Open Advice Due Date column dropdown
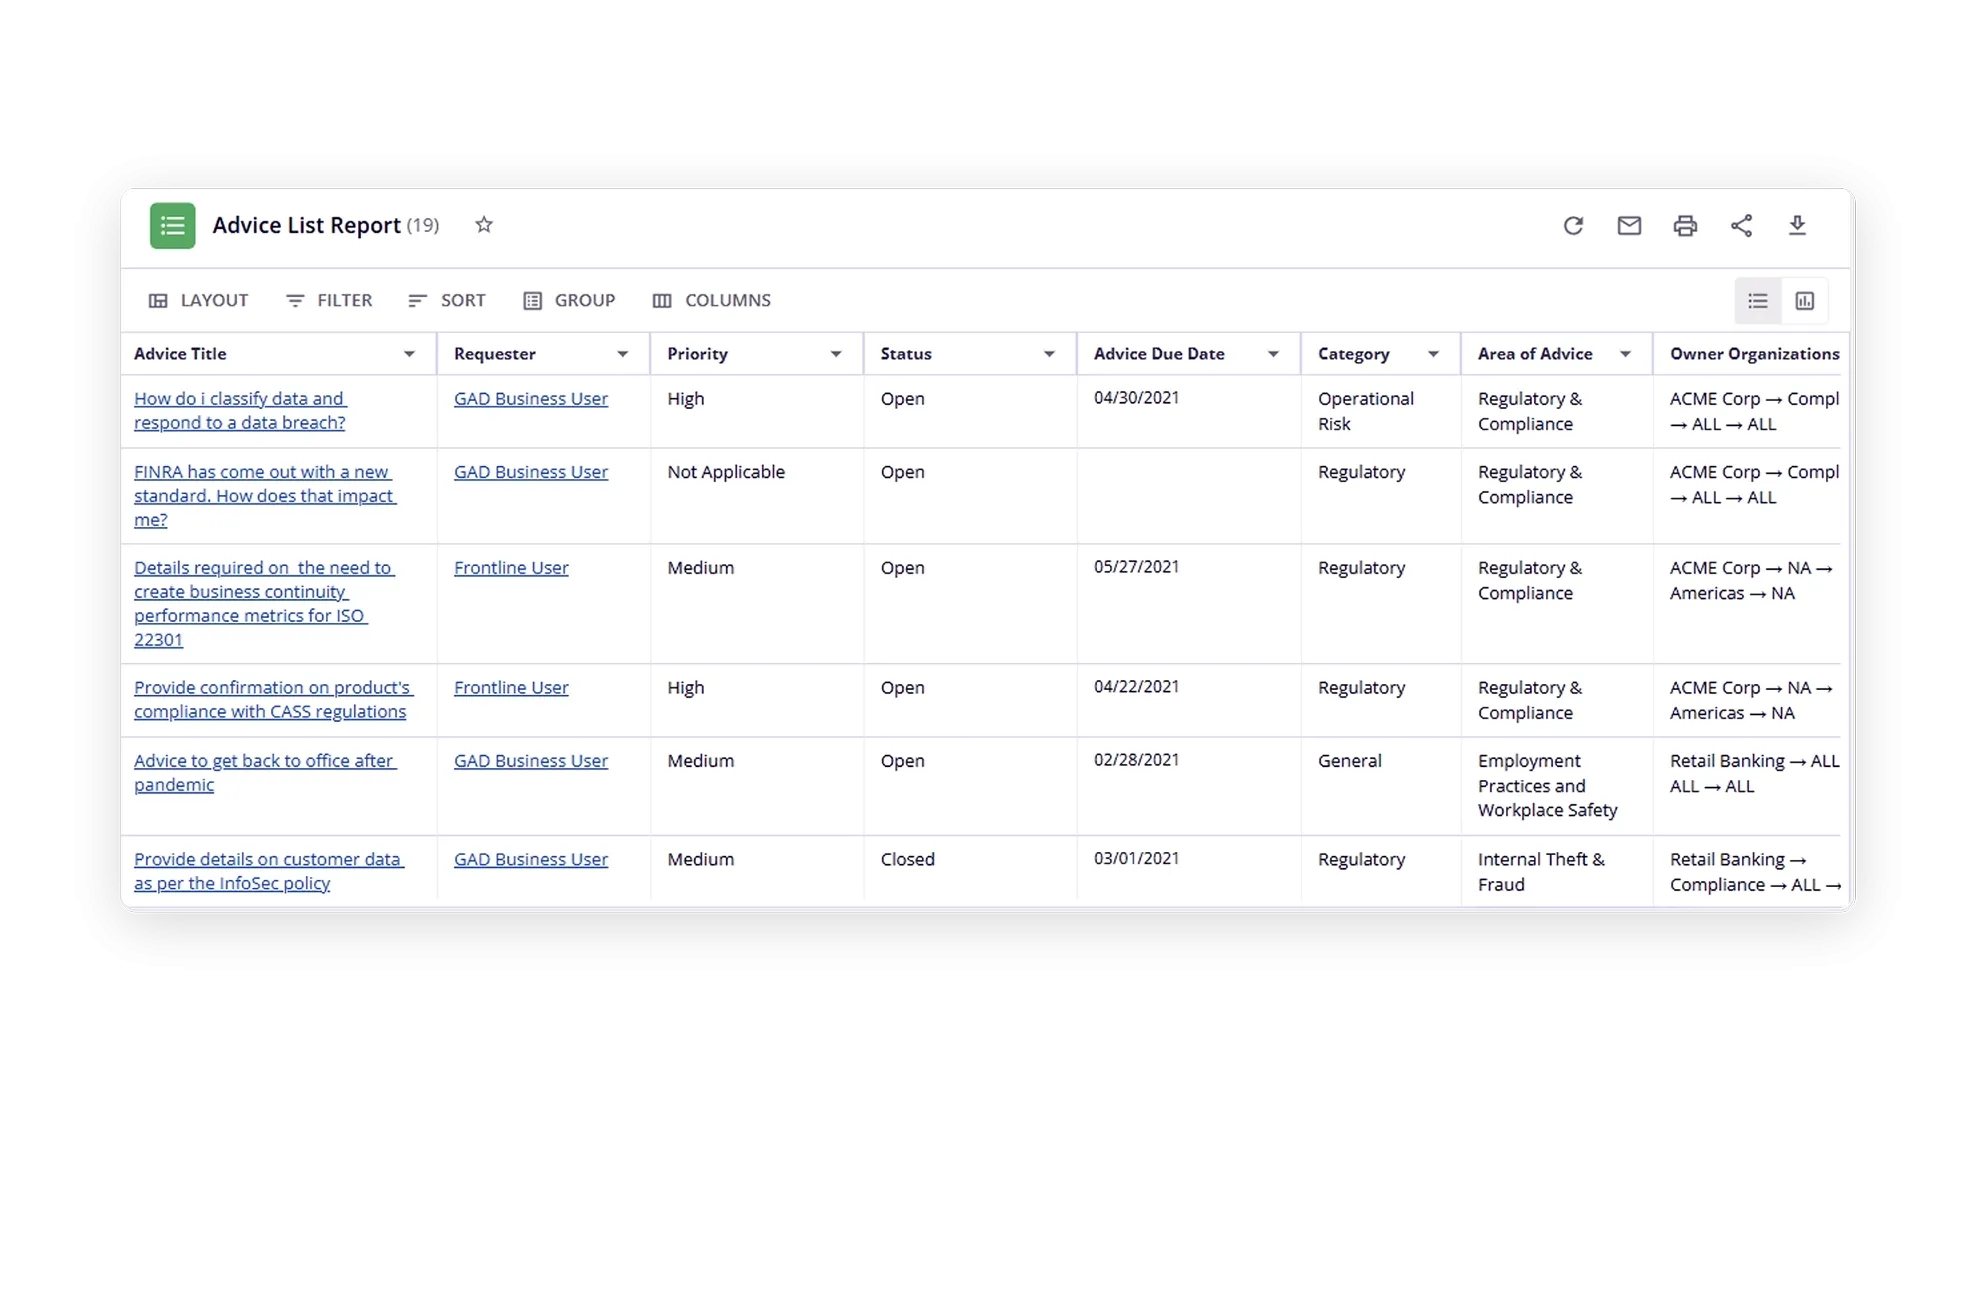This screenshot has height=1313, width=1975. 1273,354
